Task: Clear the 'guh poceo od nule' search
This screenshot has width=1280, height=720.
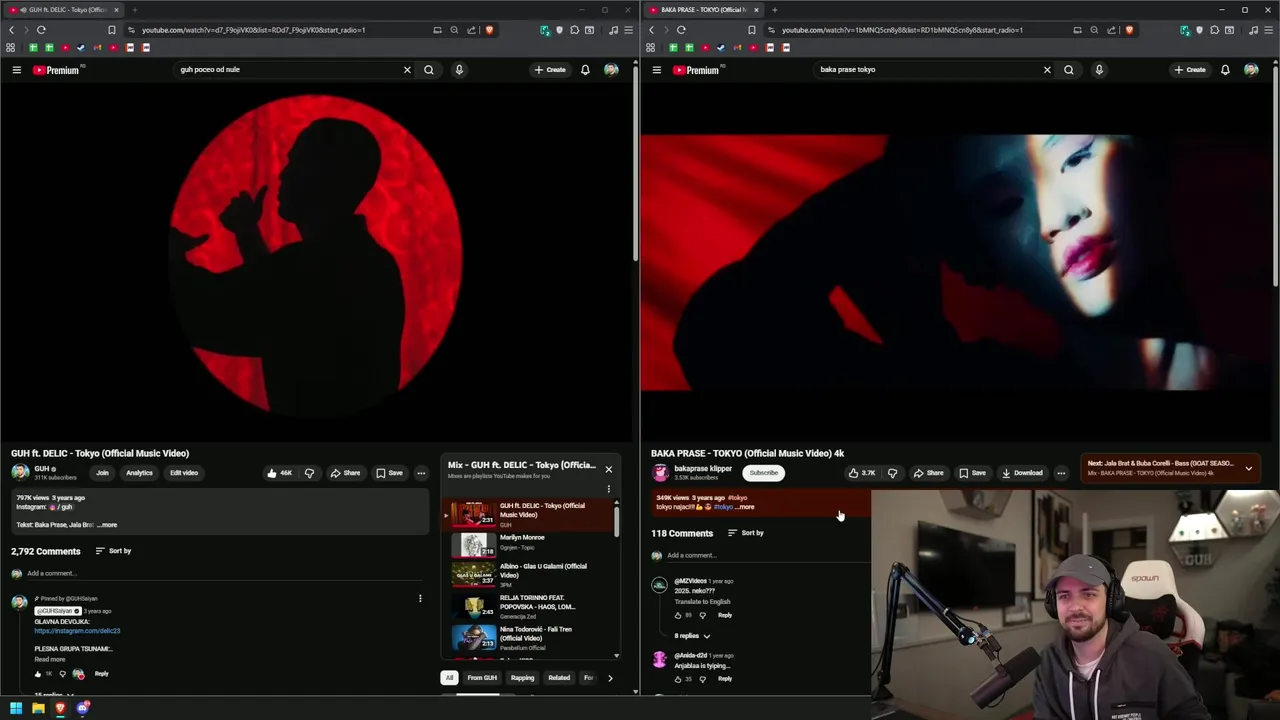Action: tap(407, 70)
